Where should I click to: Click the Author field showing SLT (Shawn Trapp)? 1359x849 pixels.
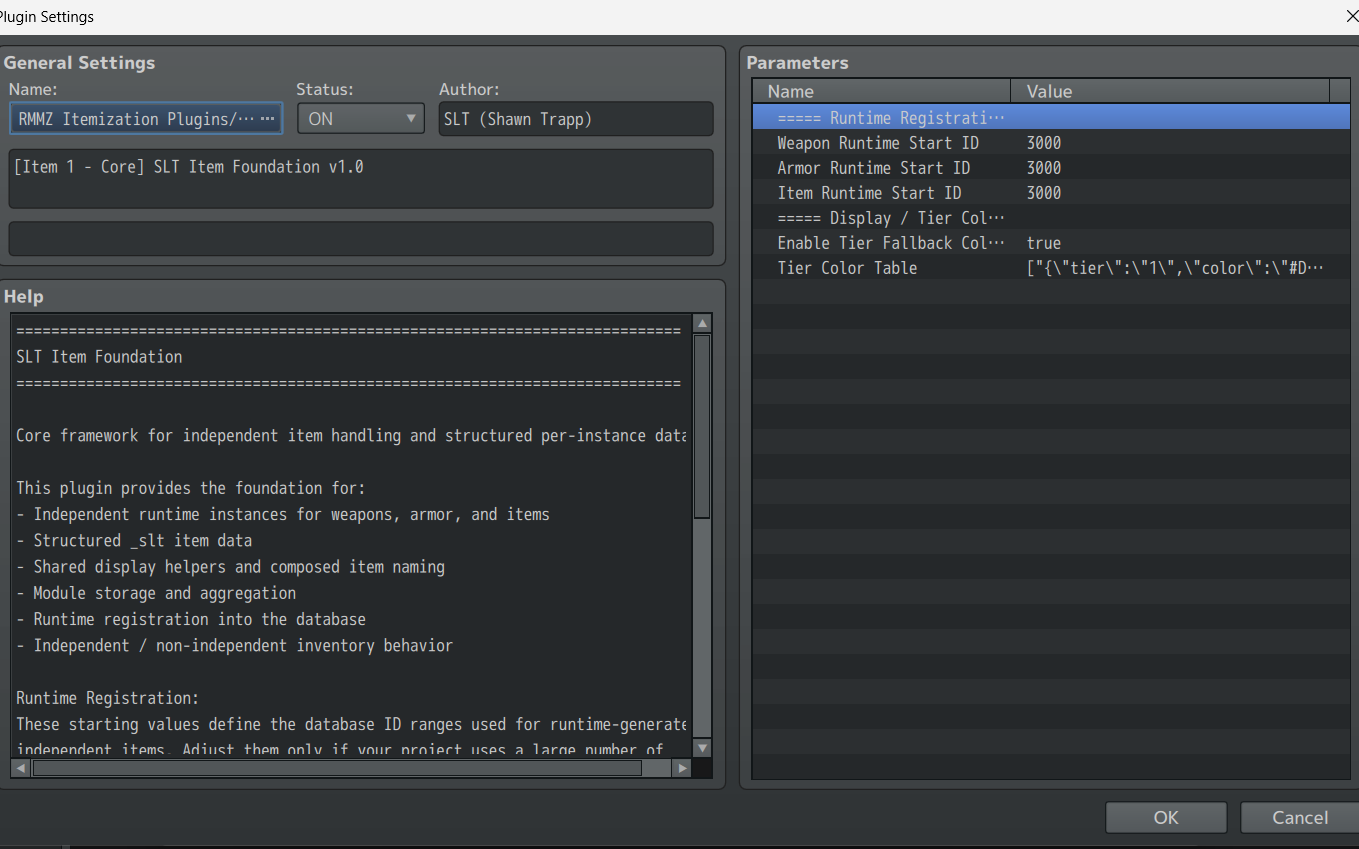tap(575, 119)
